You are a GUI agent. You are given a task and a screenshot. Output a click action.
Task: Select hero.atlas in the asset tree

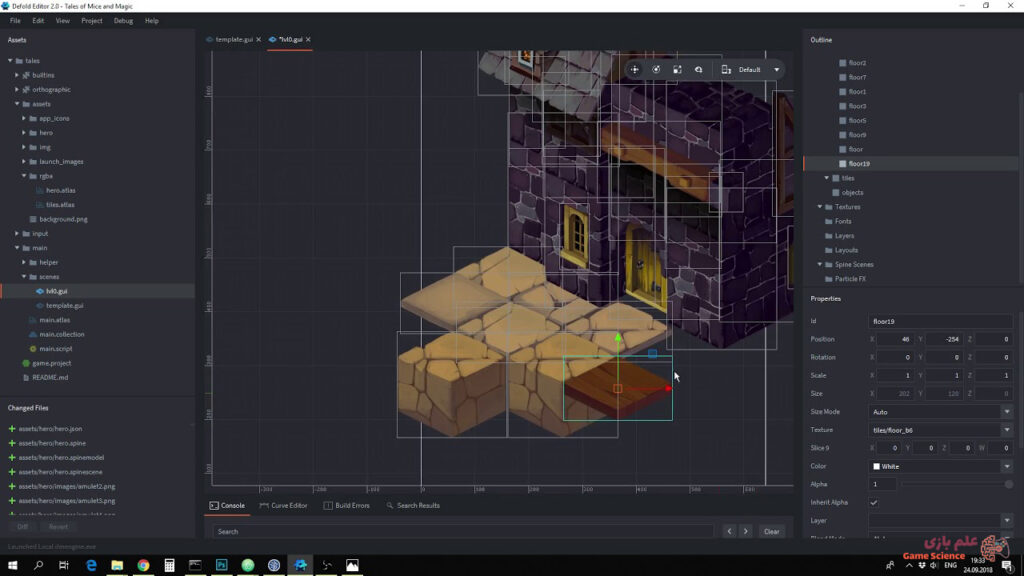pos(60,190)
